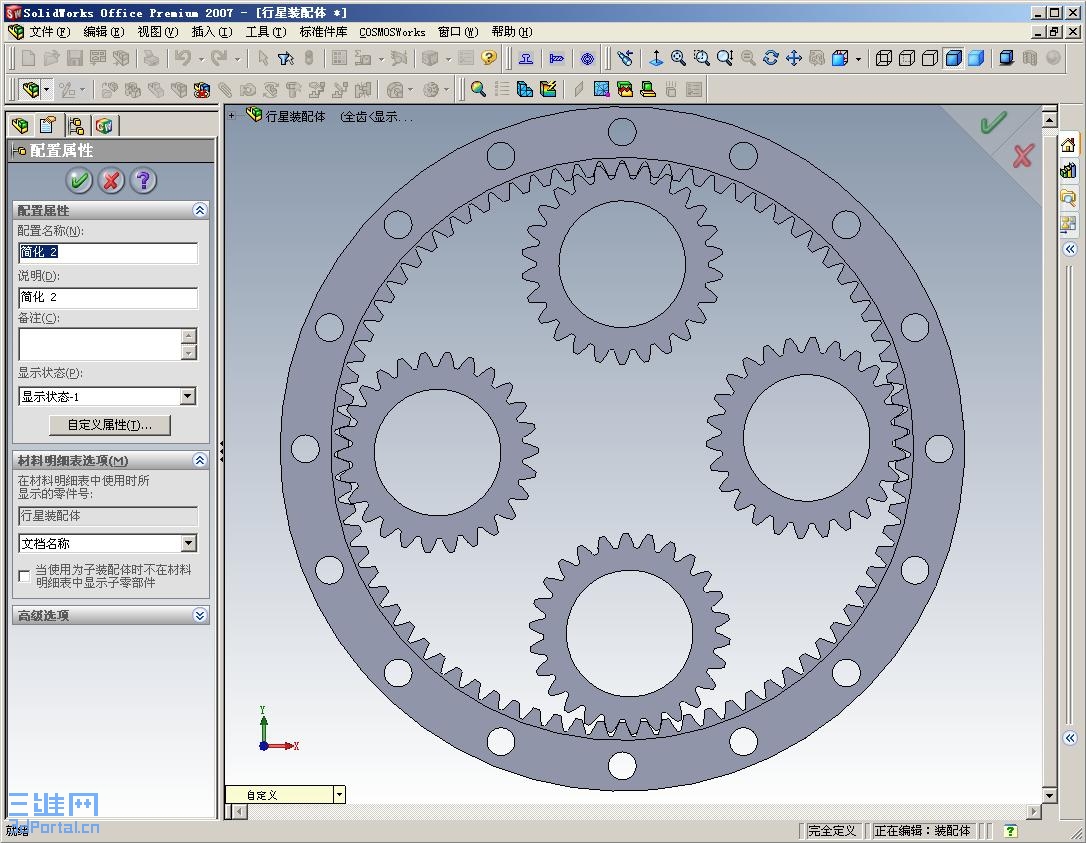This screenshot has width=1086, height=843.
Task: Tick the hide child components in BOM checkbox
Action: pyautogui.click(x=24, y=576)
